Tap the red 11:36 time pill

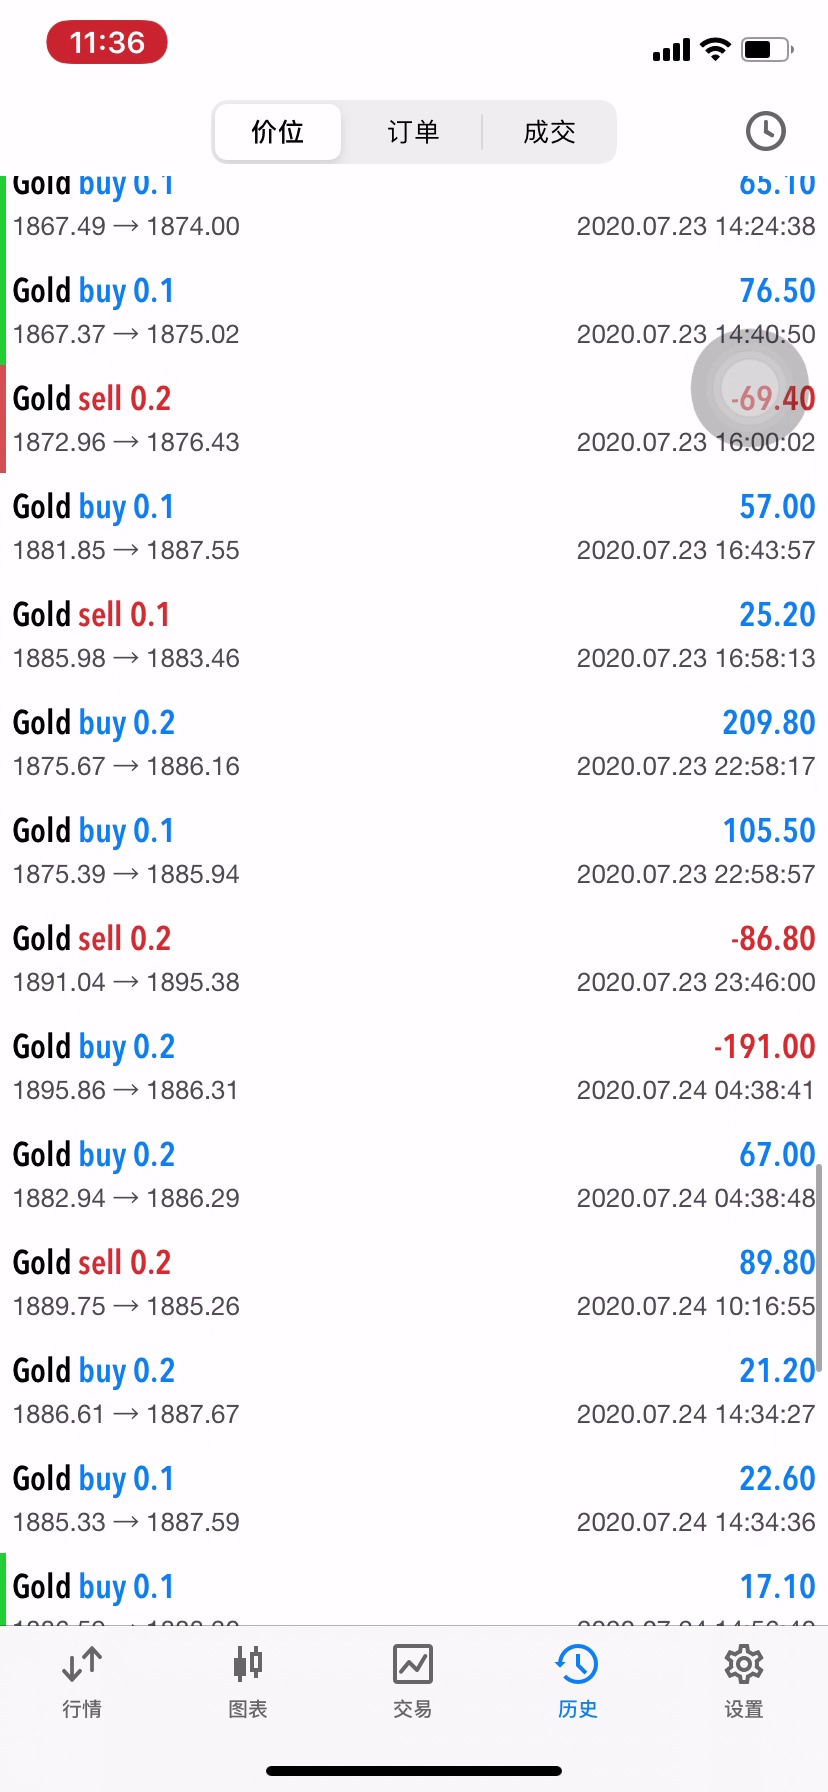point(107,43)
